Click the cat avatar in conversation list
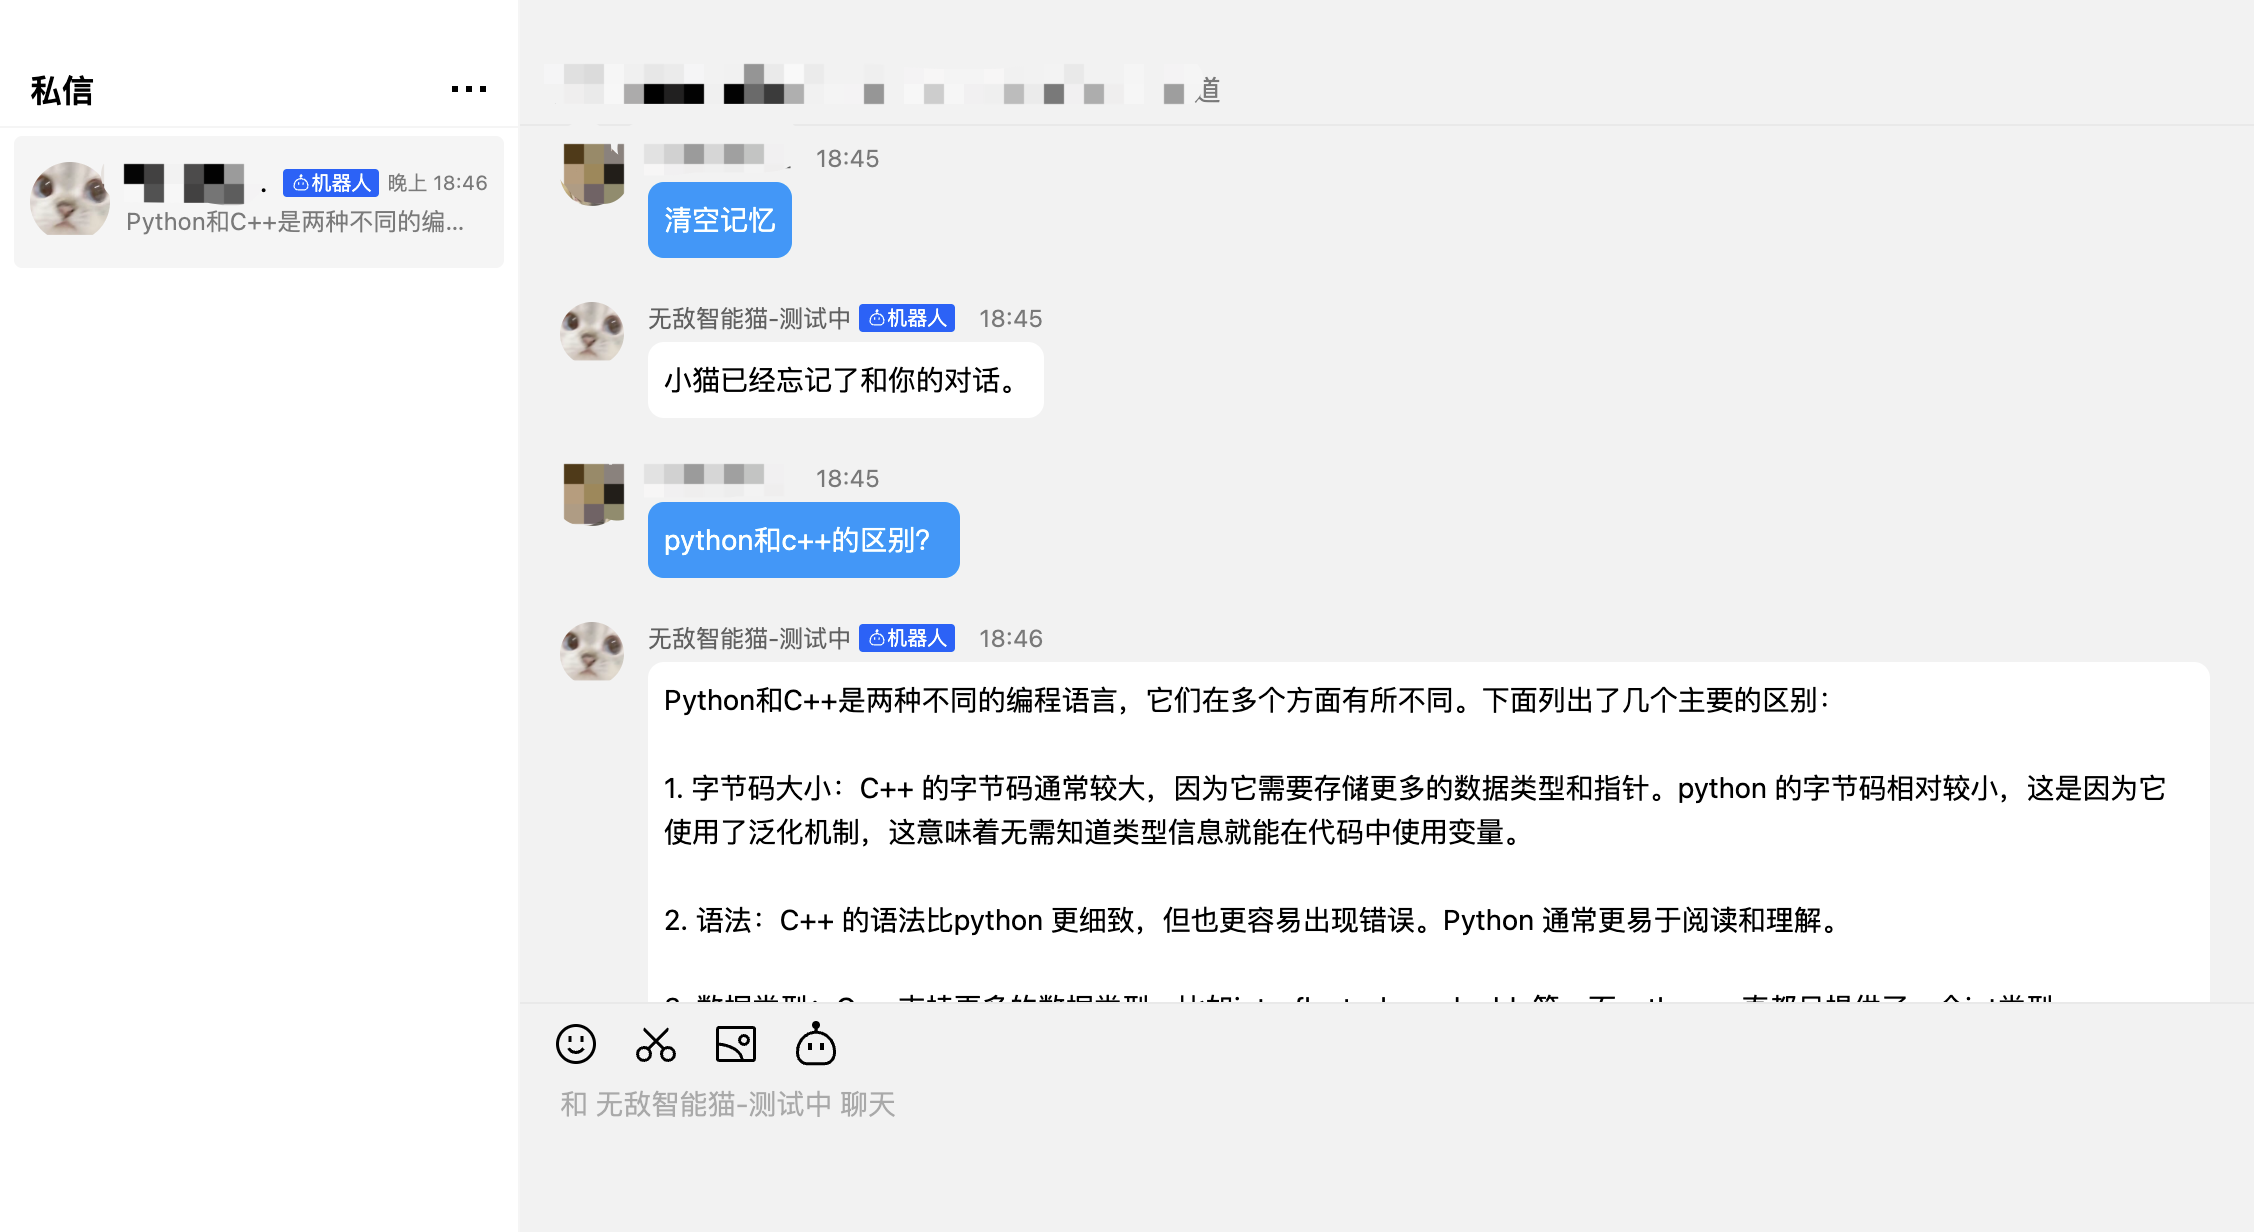 pos(70,199)
